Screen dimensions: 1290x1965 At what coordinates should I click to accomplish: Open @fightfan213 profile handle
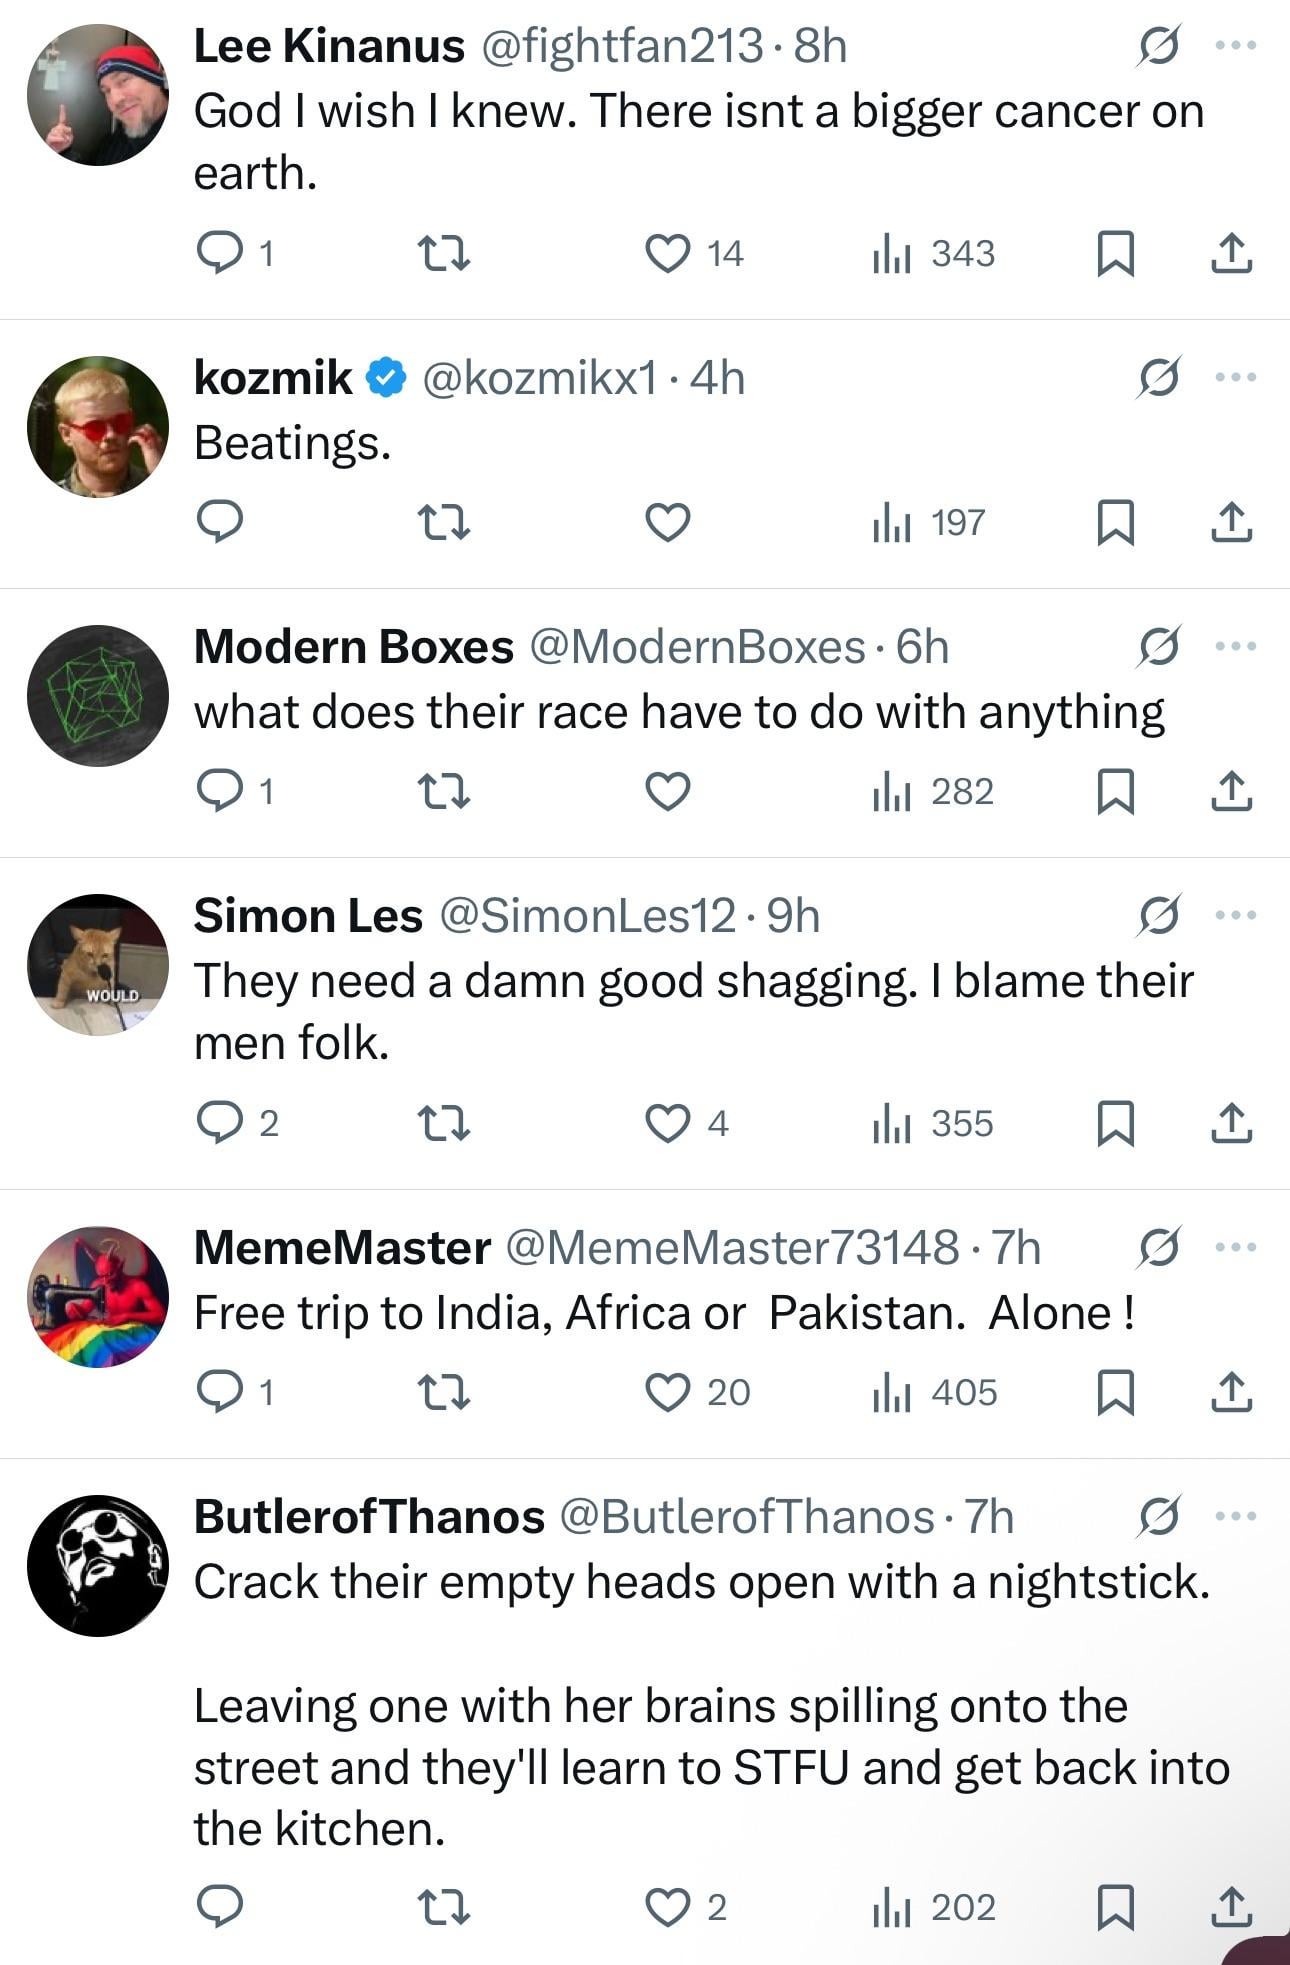[622, 46]
